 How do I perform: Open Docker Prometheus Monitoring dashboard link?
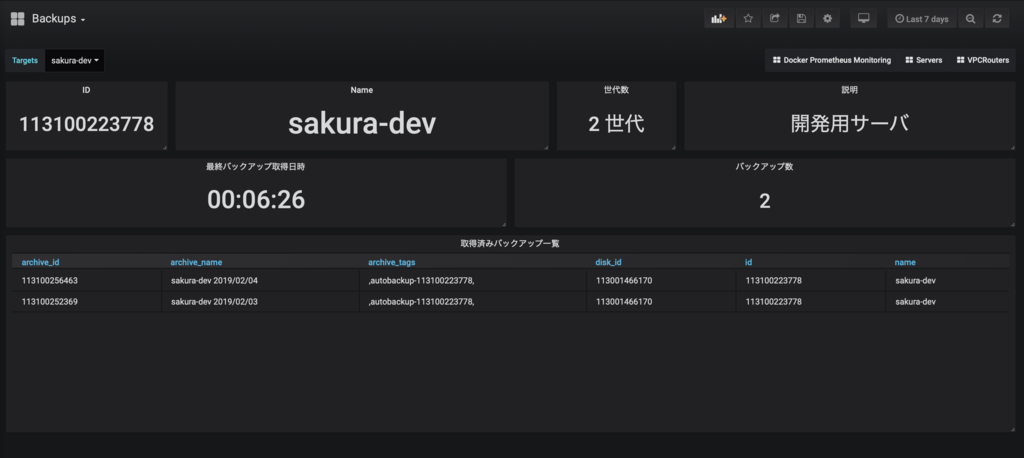click(x=831, y=60)
